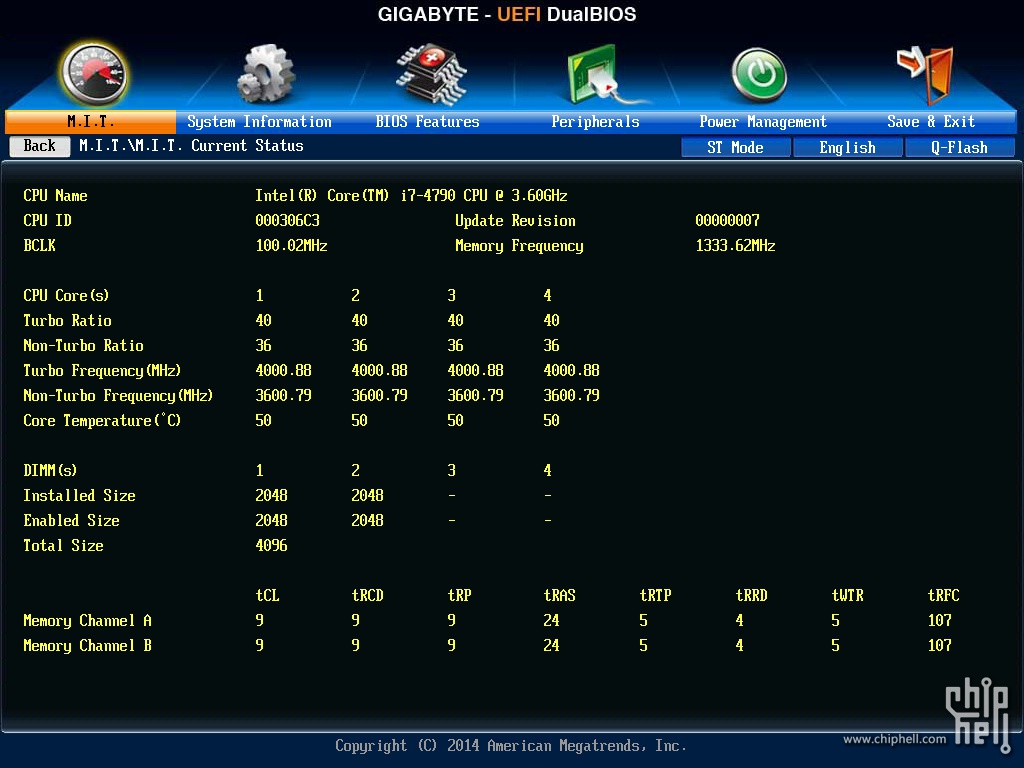Select the tRTP column header
This screenshot has height=768, width=1024.
click(655, 596)
